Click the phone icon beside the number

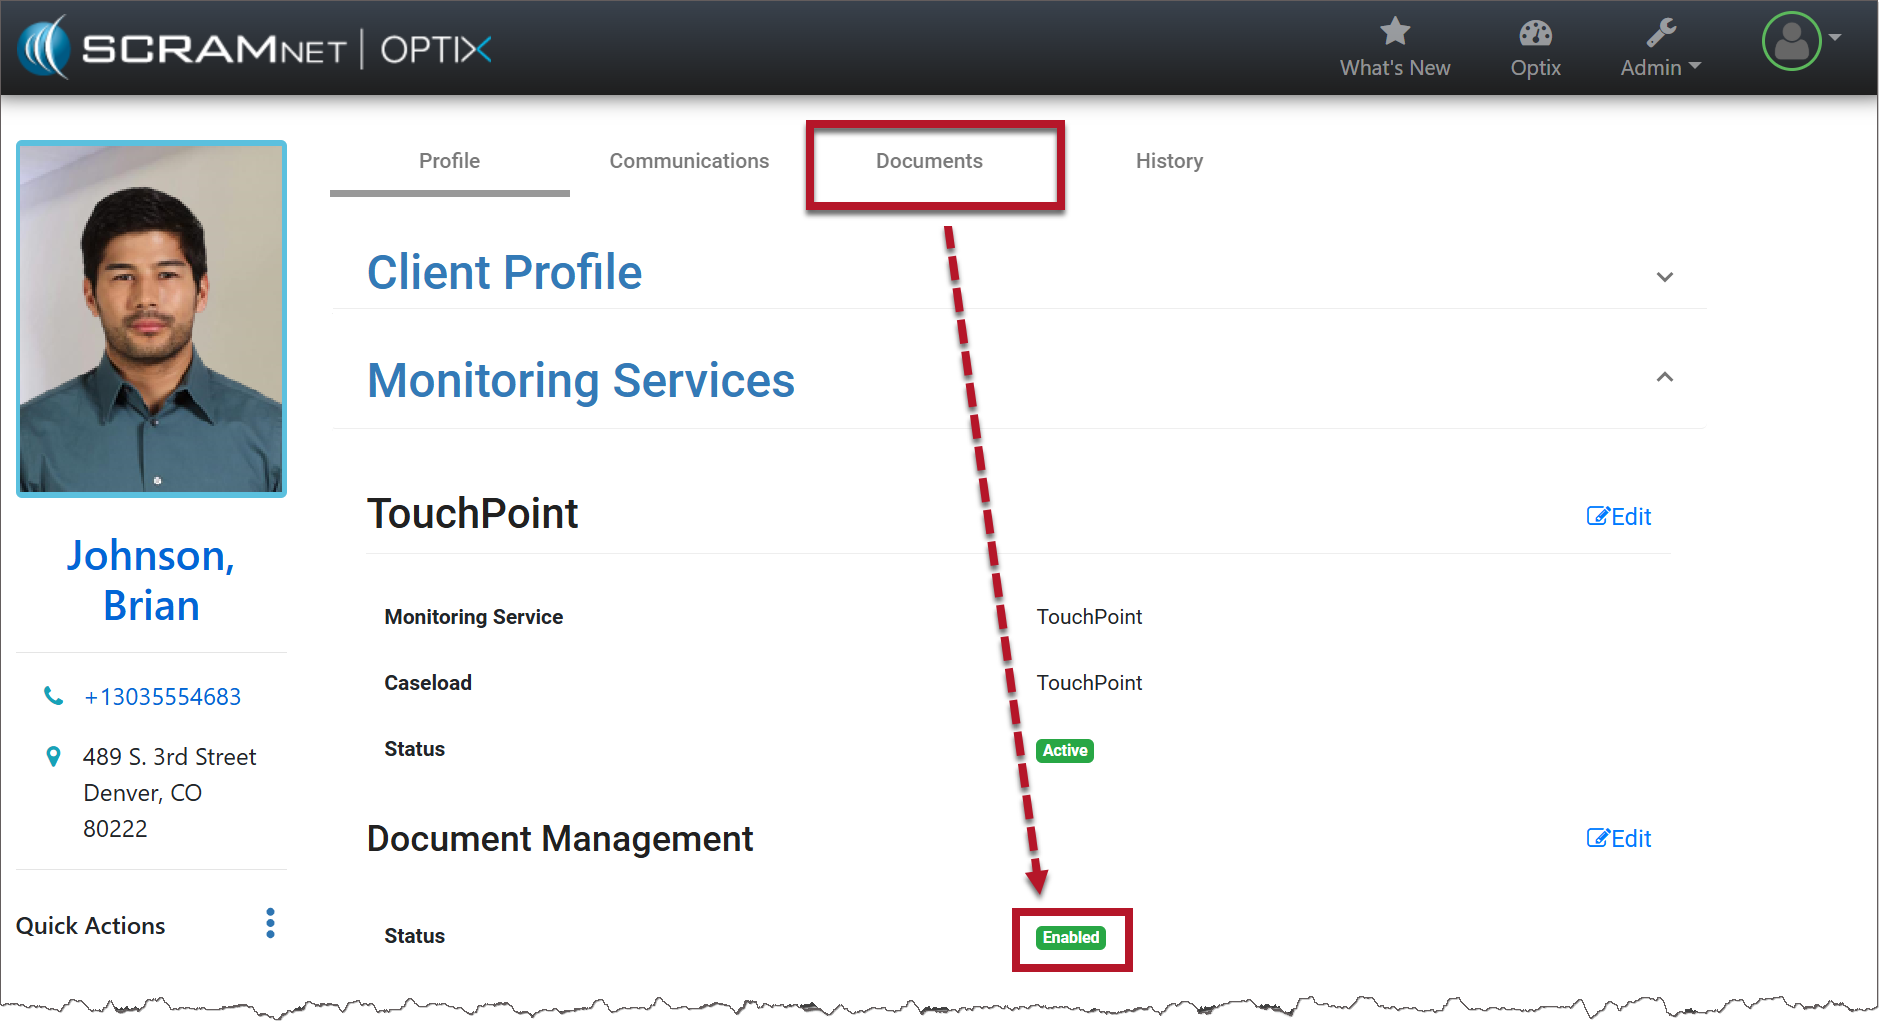(x=53, y=696)
